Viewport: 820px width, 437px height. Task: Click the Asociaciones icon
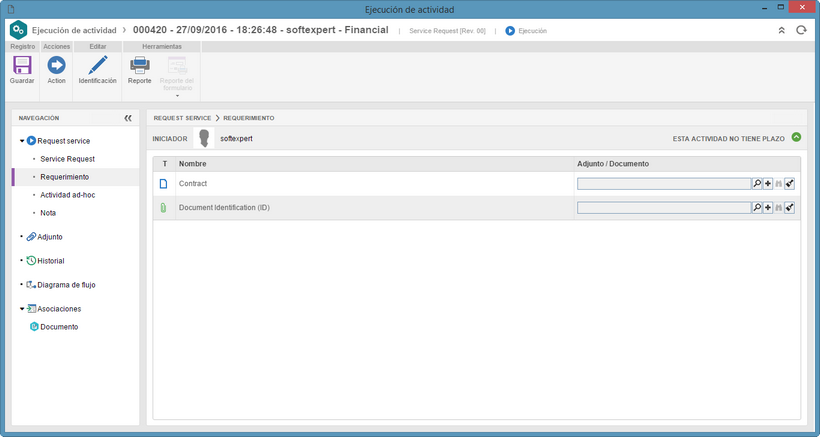pyautogui.click(x=31, y=309)
